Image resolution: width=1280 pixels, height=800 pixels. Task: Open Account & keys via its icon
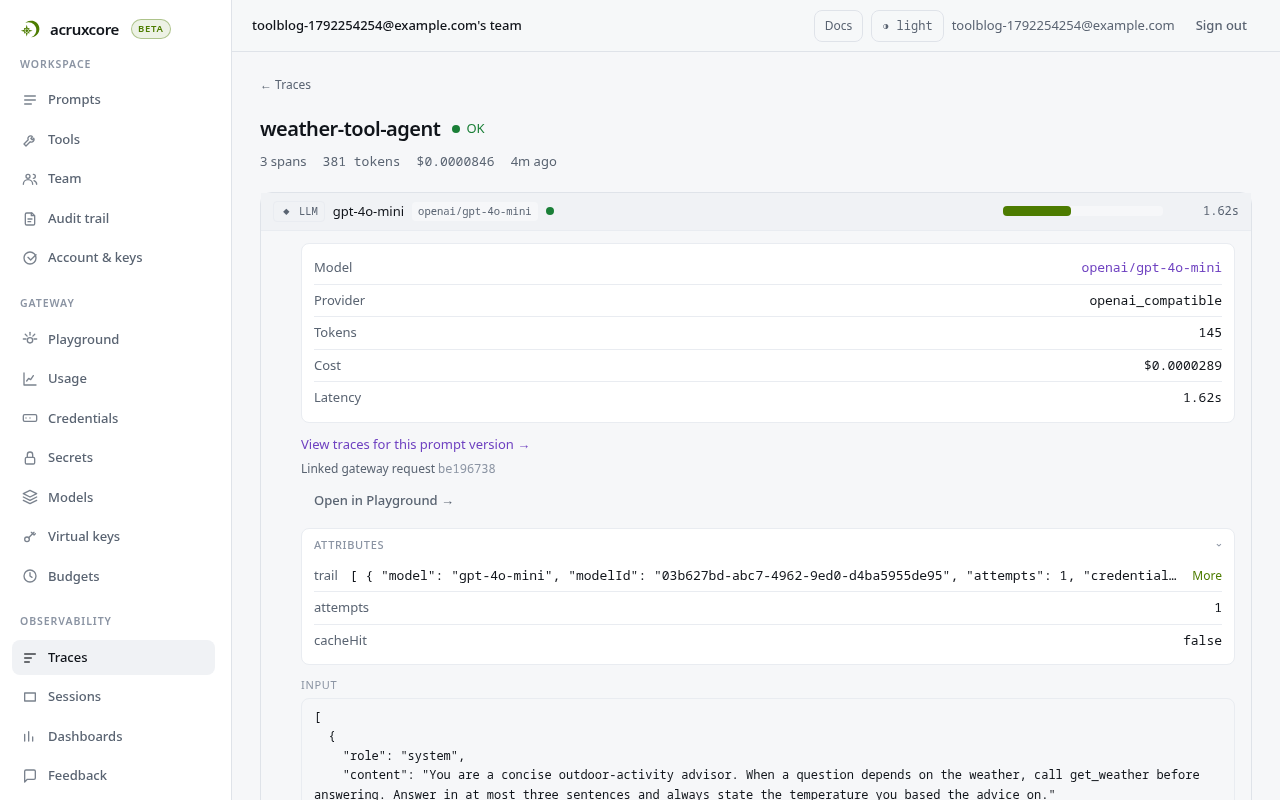(x=30, y=258)
